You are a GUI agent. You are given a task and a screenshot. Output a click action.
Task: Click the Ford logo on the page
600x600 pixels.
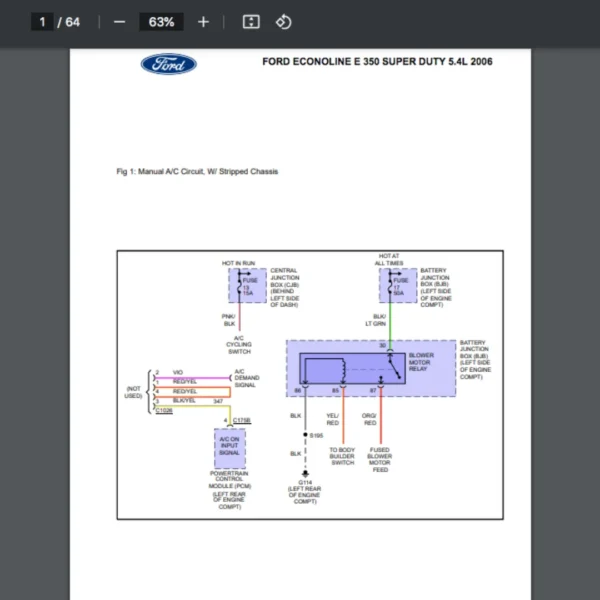pos(169,64)
